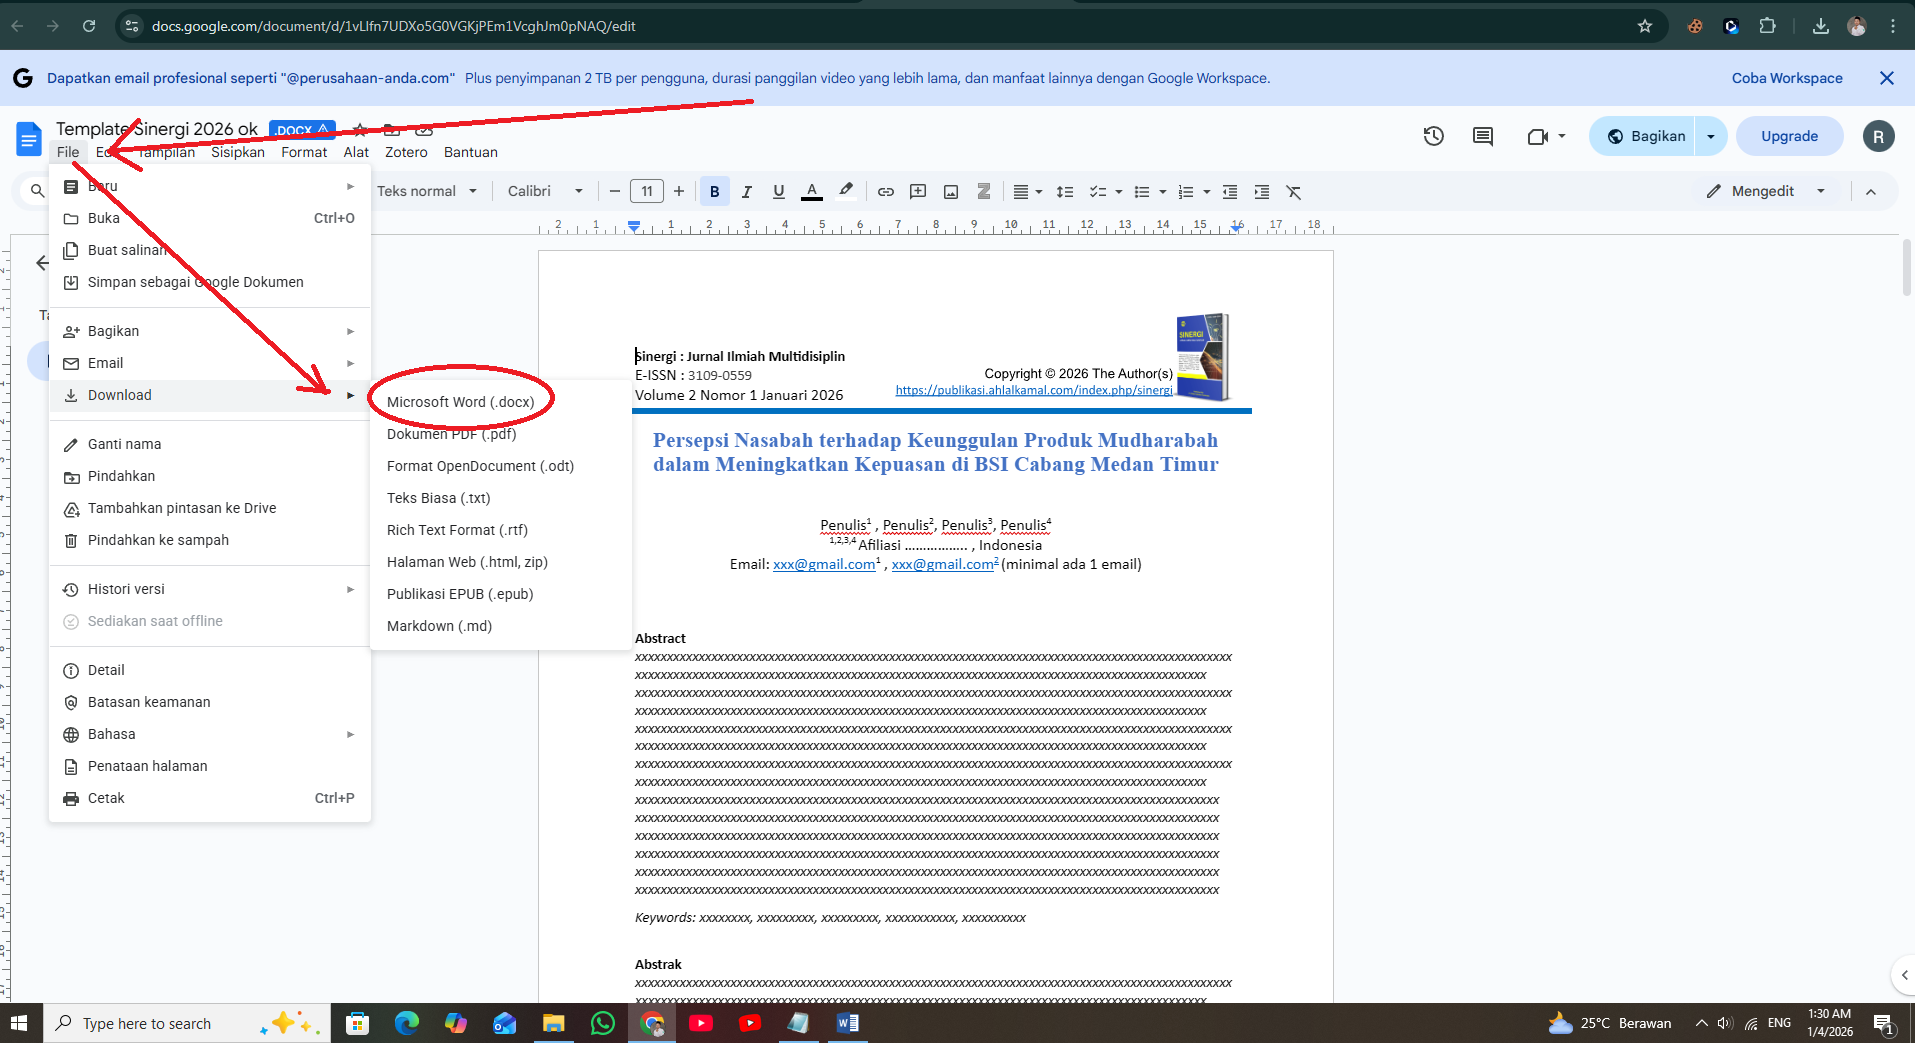Expand the Teks normal style dropdown

pyautogui.click(x=426, y=192)
